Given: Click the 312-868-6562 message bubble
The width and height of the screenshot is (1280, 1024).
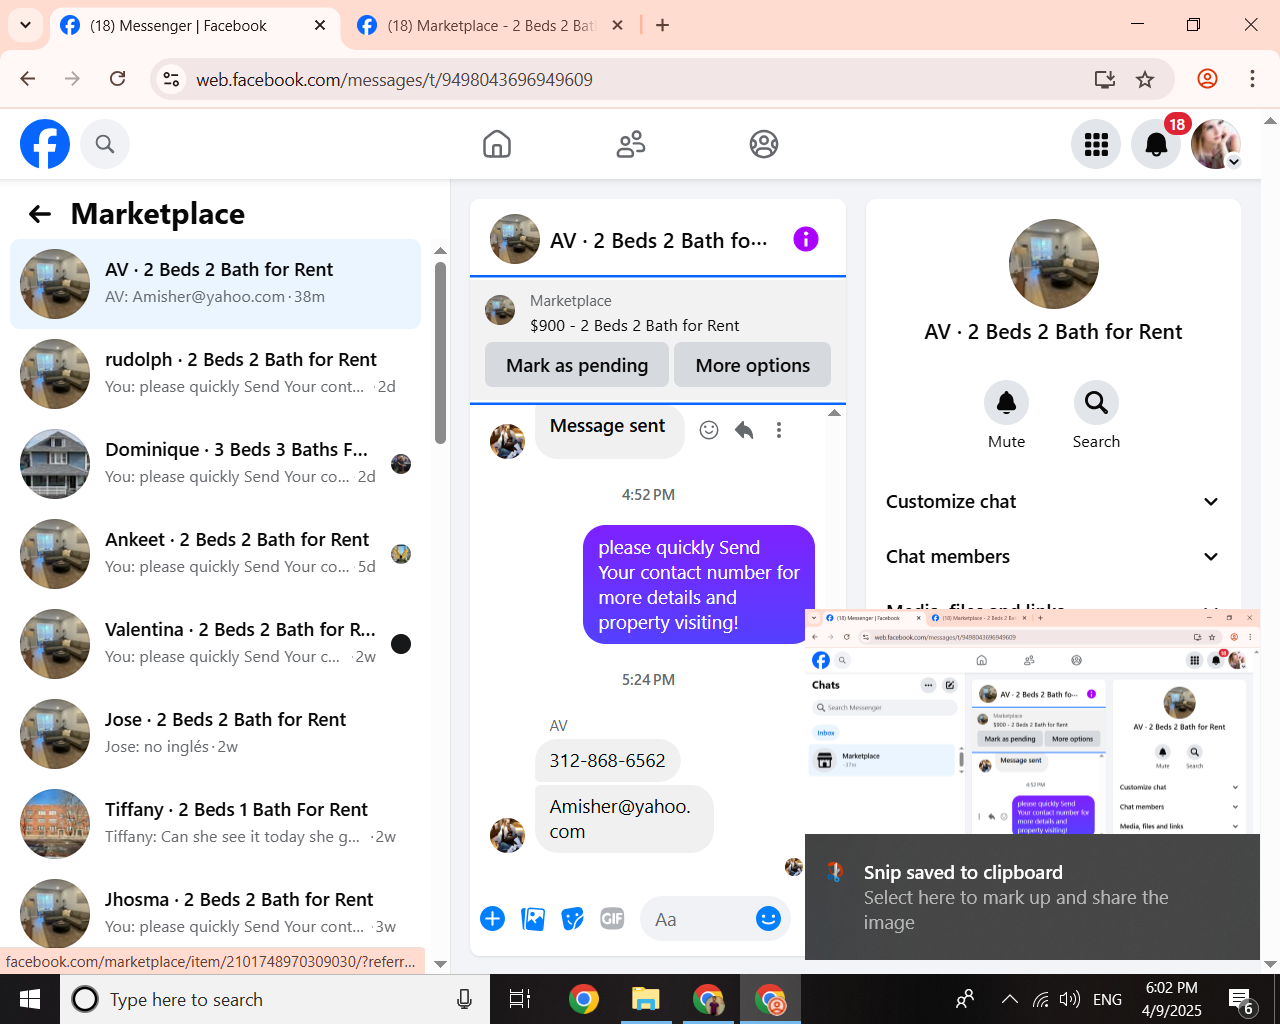Looking at the screenshot, I should 607,761.
